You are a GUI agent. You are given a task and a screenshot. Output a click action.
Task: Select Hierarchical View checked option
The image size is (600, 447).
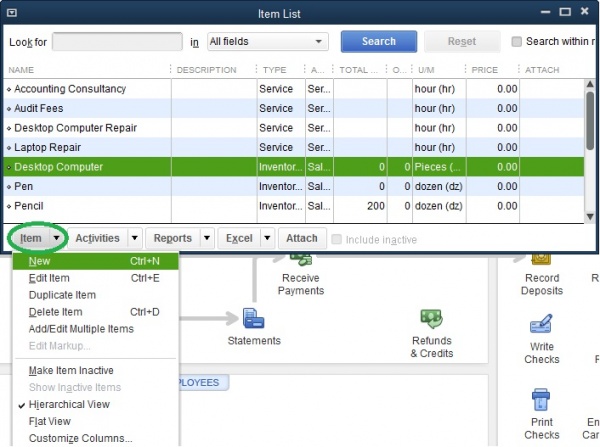pyautogui.click(x=69, y=404)
